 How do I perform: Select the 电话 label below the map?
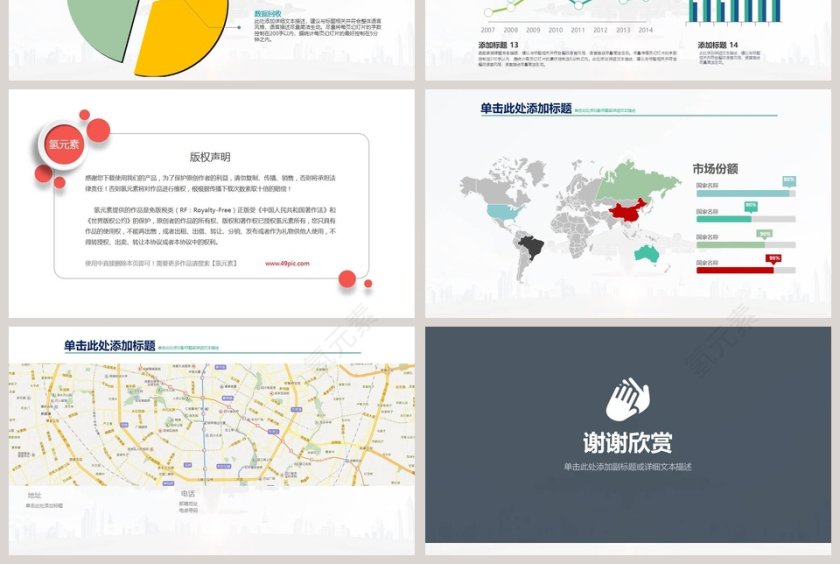188,494
